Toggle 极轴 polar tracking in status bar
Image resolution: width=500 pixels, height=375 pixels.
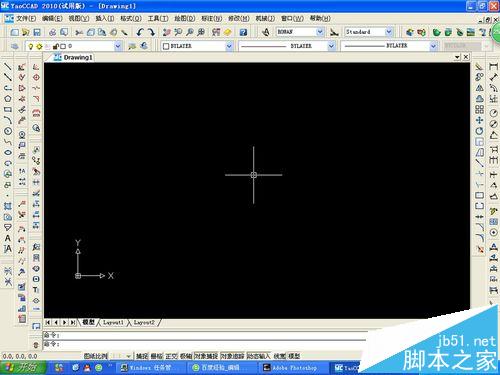point(186,356)
